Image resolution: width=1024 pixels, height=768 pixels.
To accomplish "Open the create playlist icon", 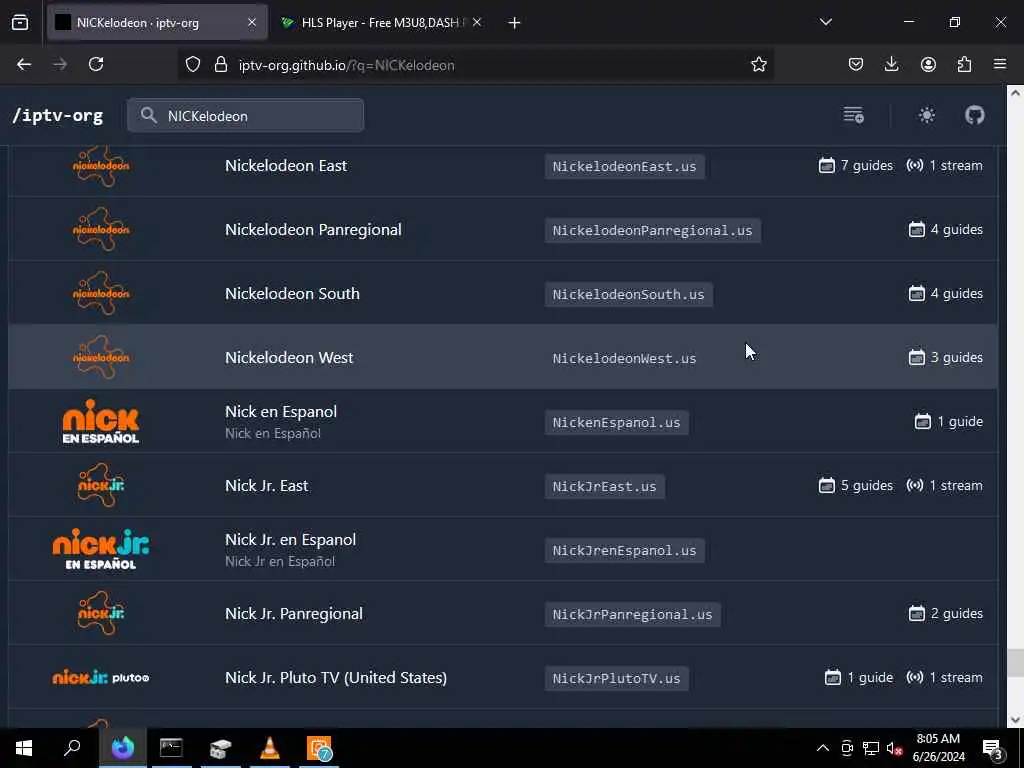I will [x=853, y=115].
